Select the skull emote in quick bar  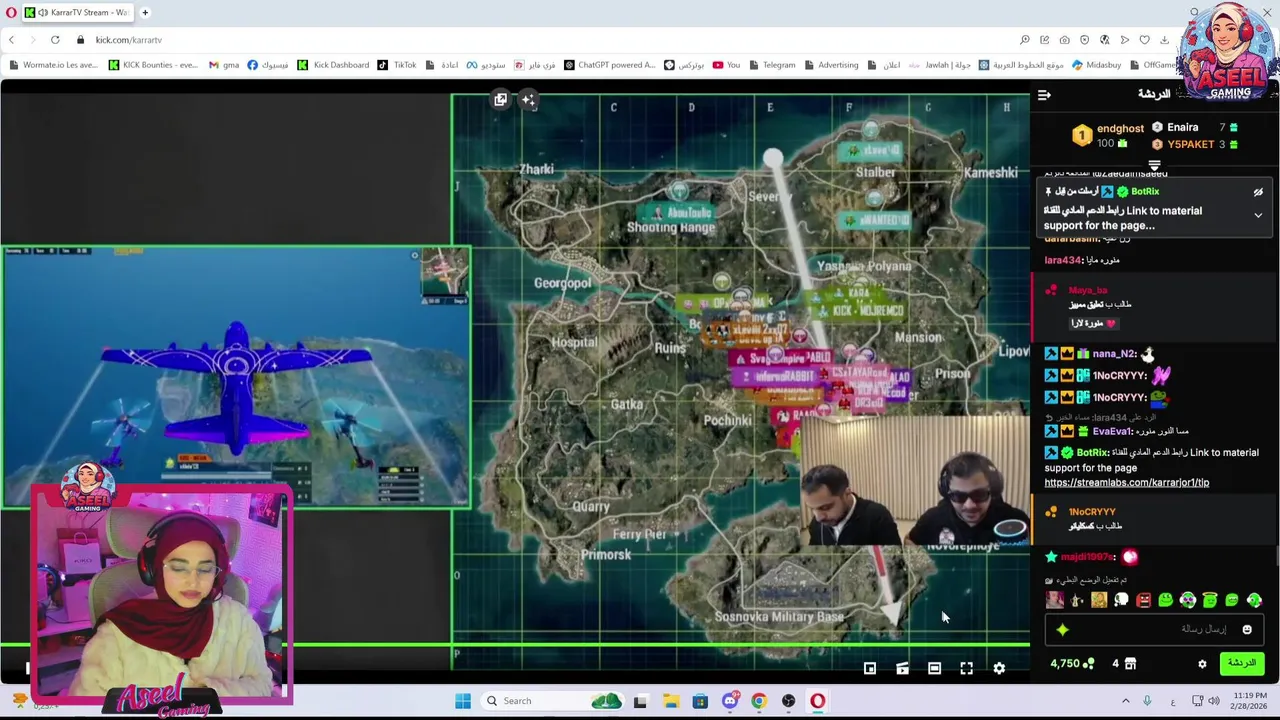[1121, 600]
